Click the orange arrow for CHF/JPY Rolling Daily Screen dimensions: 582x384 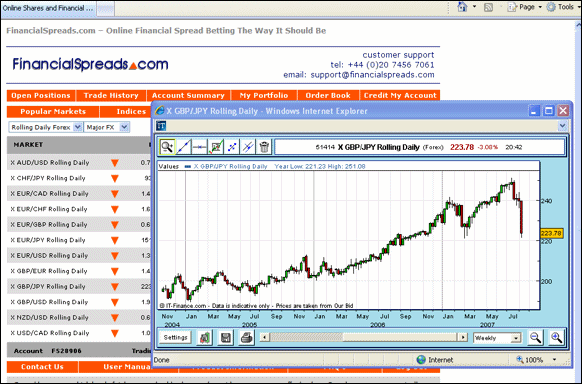coord(115,178)
